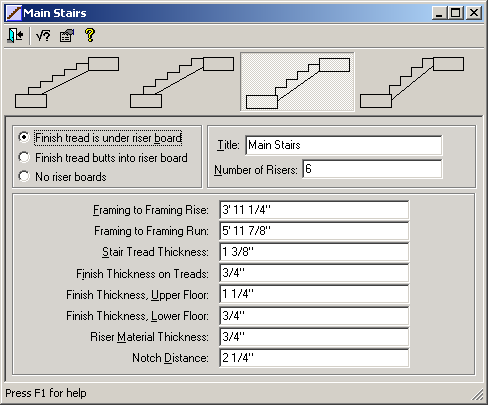The image size is (488, 405).
Task: Click the yellow question mark help icon
Action: pyautogui.click(x=90, y=35)
